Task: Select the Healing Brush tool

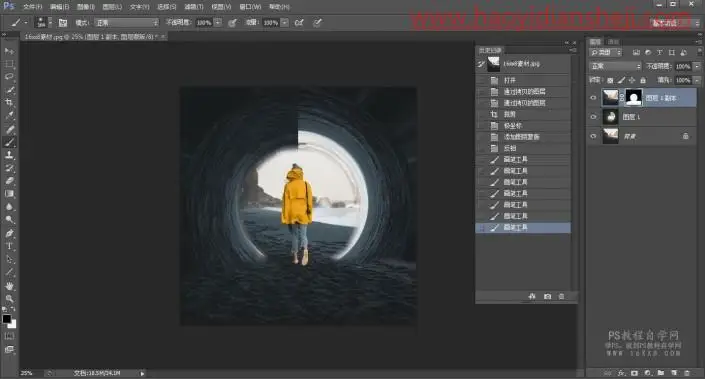Action: [9, 129]
